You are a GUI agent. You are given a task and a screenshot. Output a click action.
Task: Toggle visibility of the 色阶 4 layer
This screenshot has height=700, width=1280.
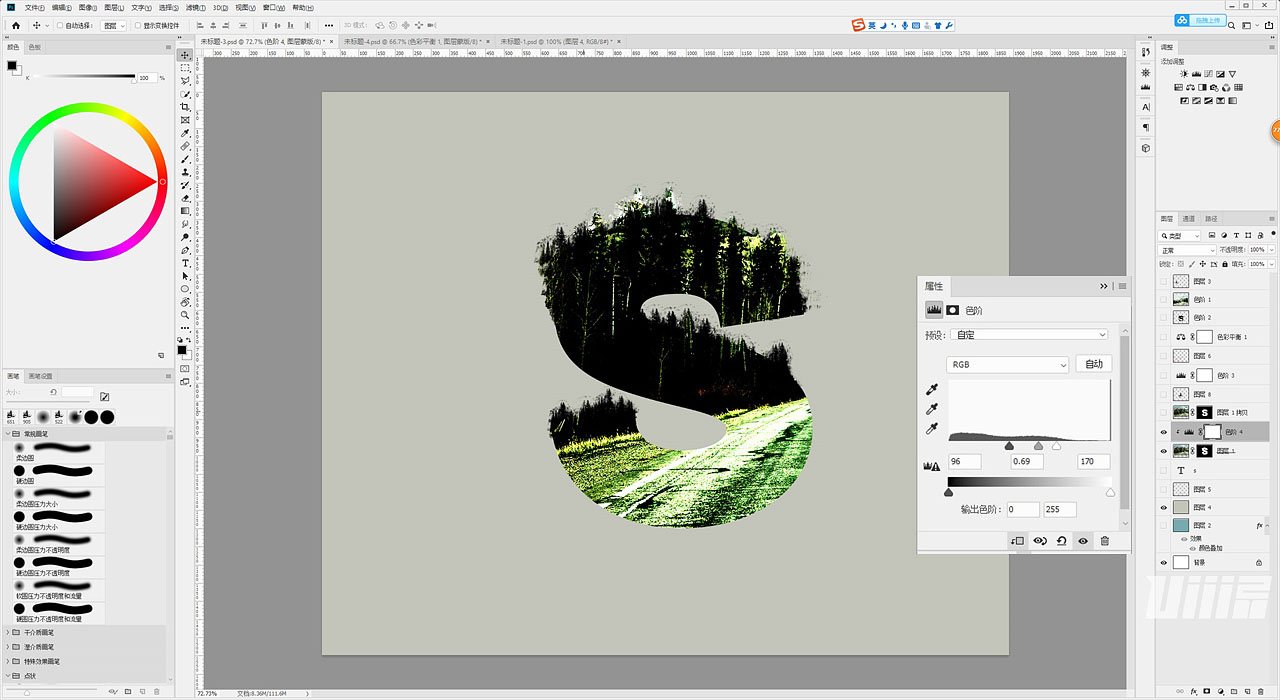tap(1163, 432)
